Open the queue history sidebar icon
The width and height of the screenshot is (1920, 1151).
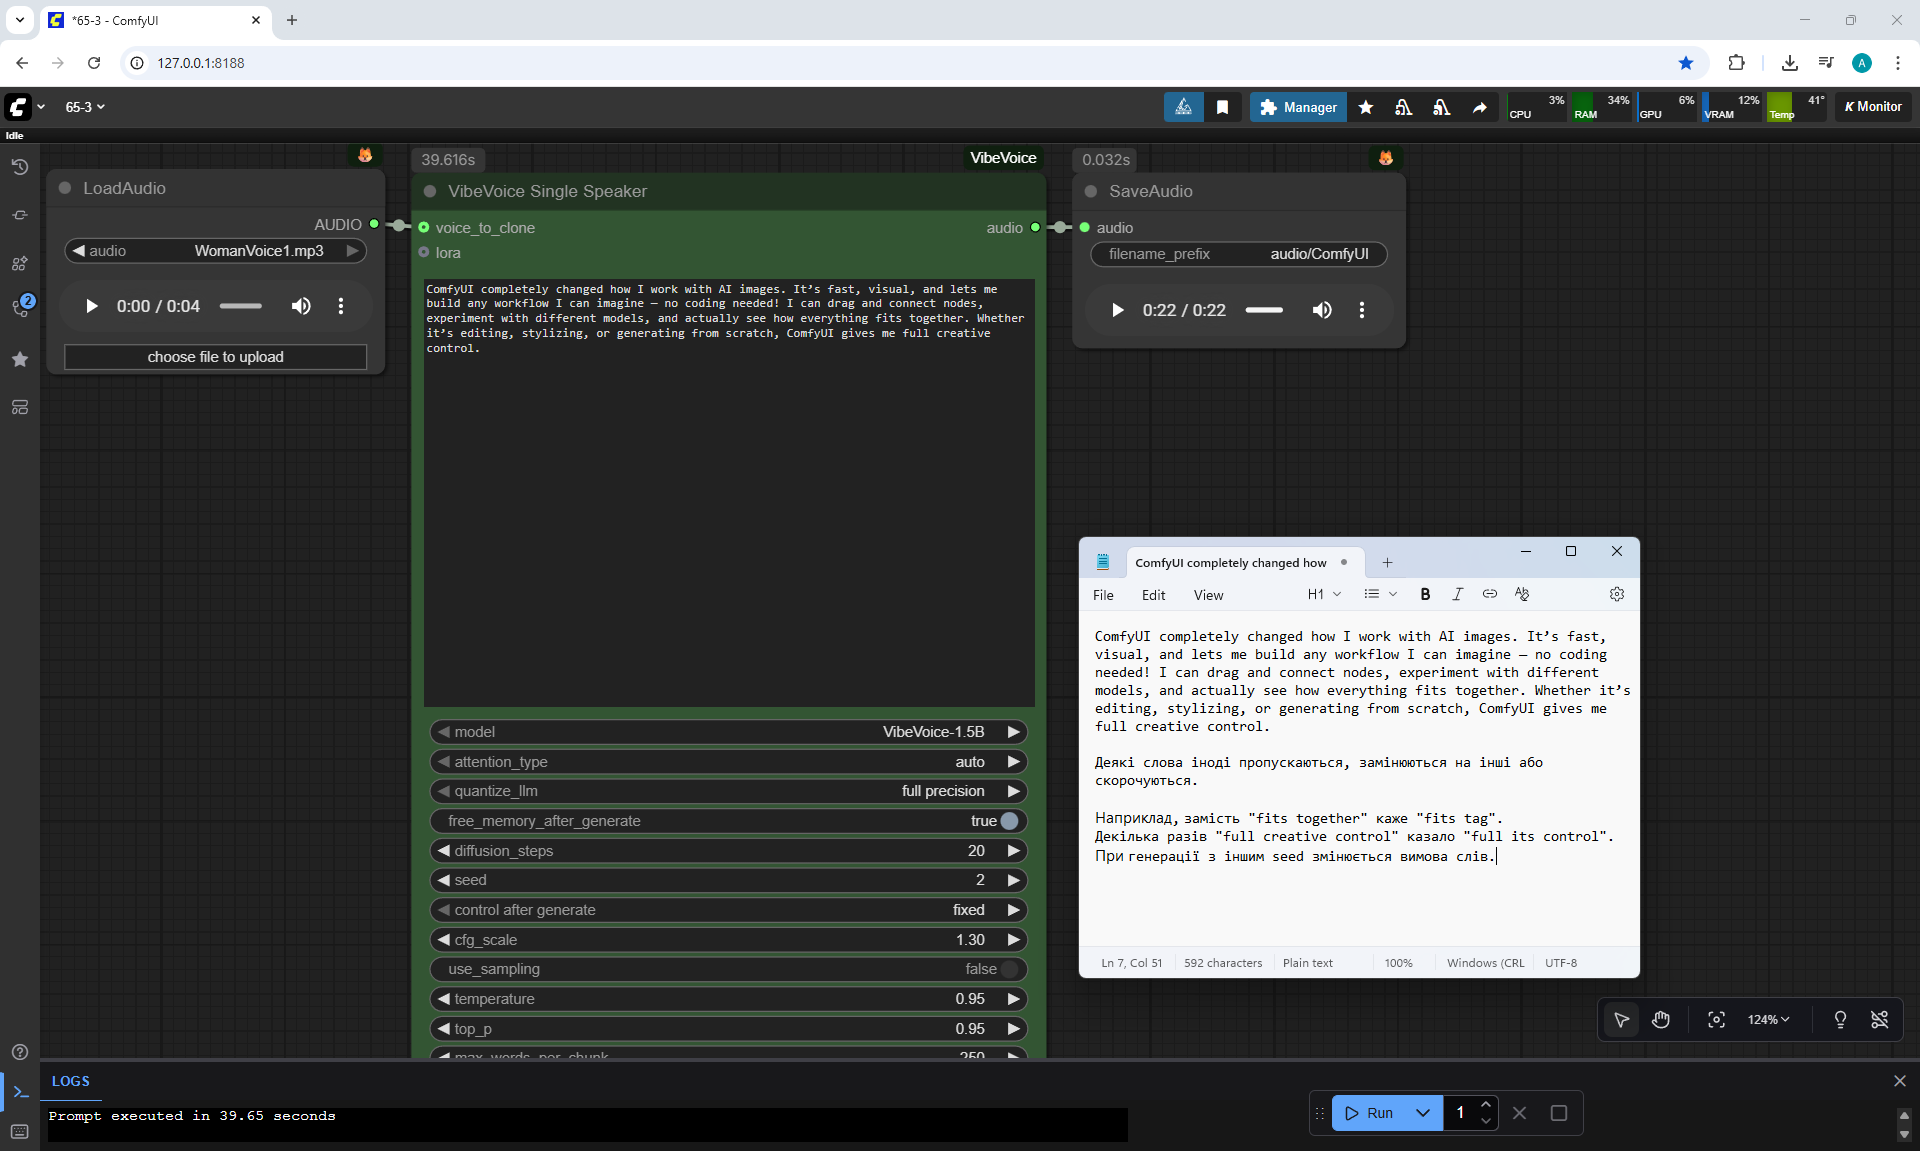pos(20,167)
